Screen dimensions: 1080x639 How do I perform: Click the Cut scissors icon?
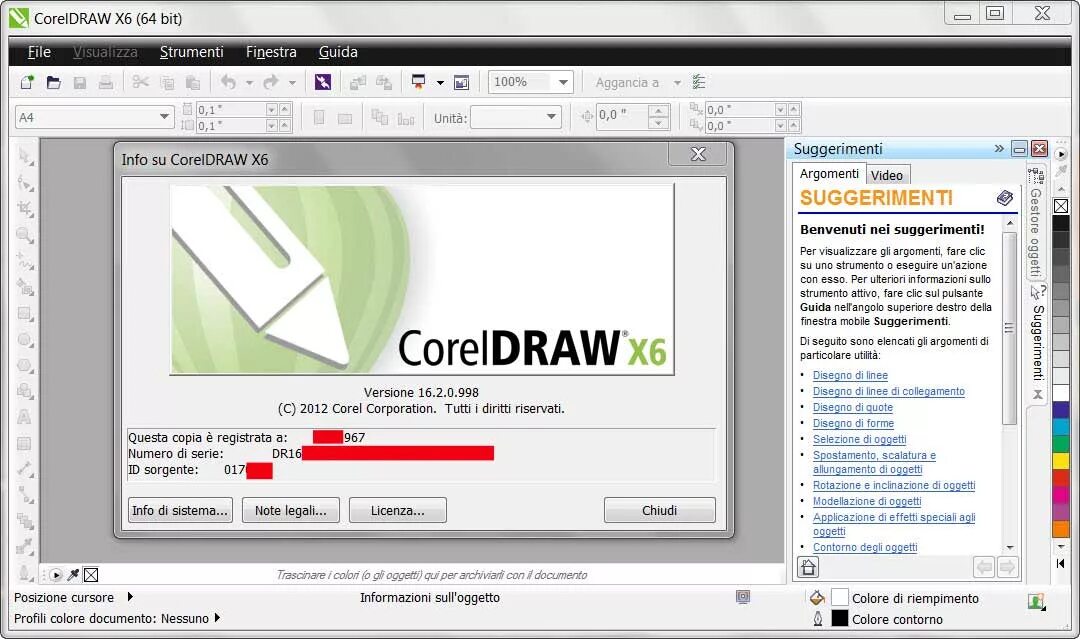pyautogui.click(x=141, y=83)
